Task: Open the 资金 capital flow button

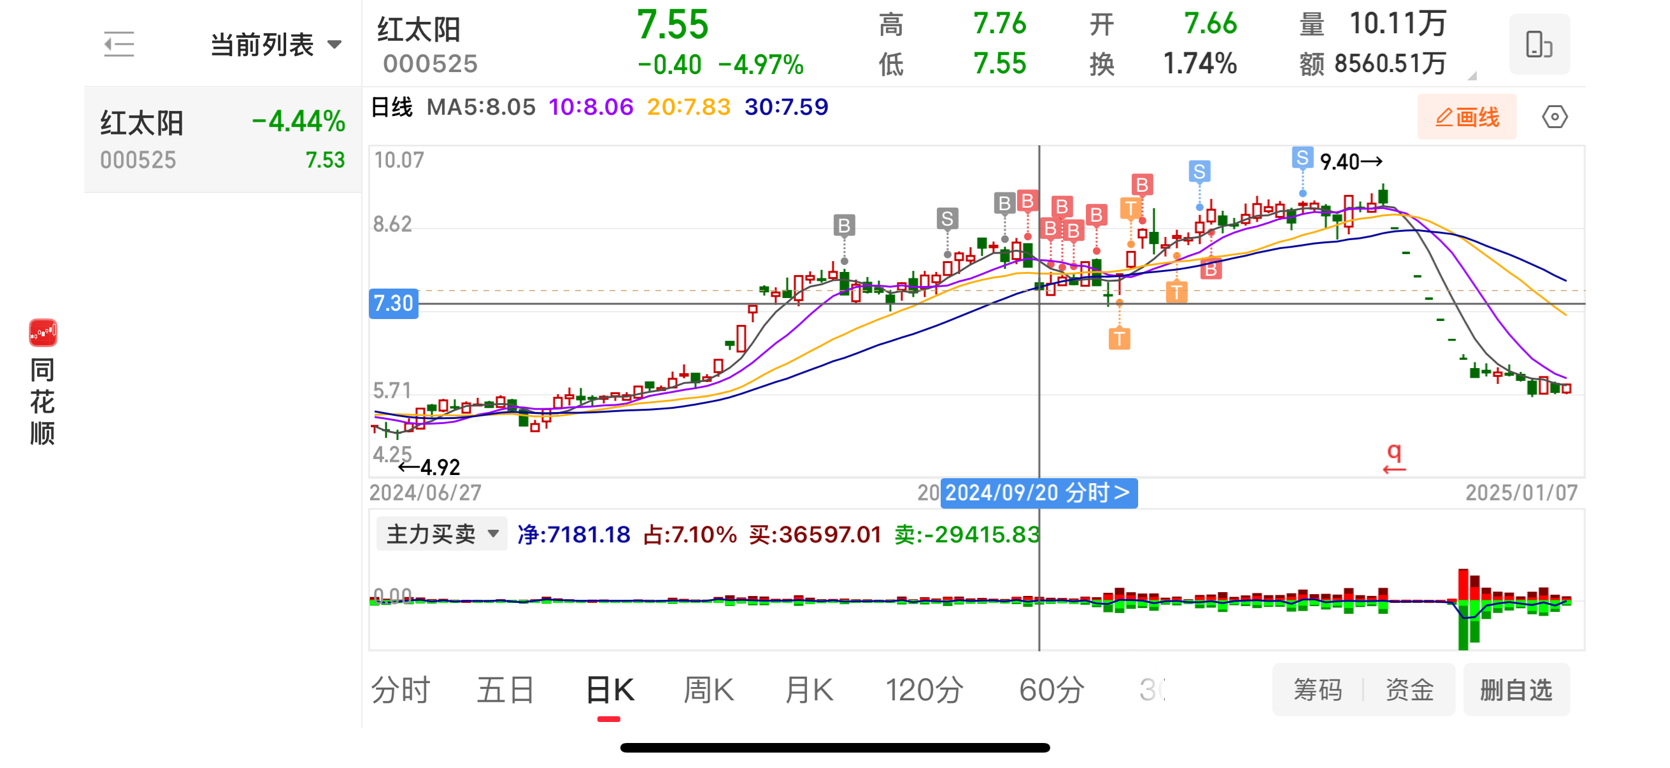Action: (1409, 690)
